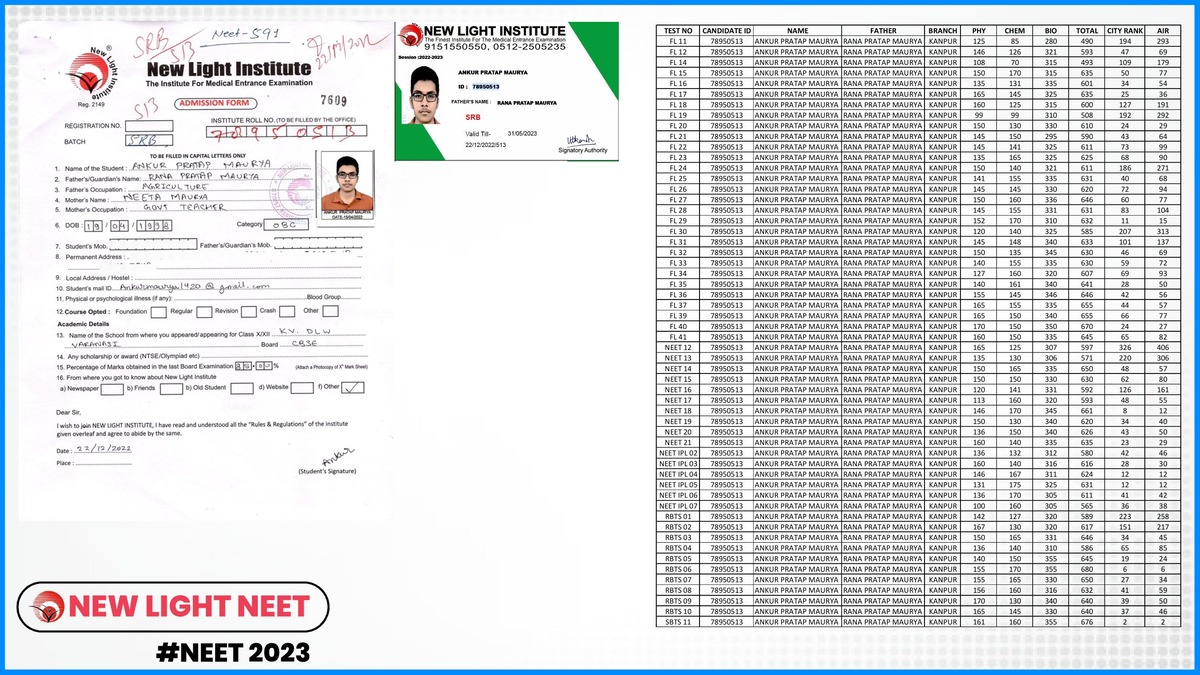Click the SBTS 11 row in table
The width and height of the screenshot is (1200, 675).
tap(677, 622)
